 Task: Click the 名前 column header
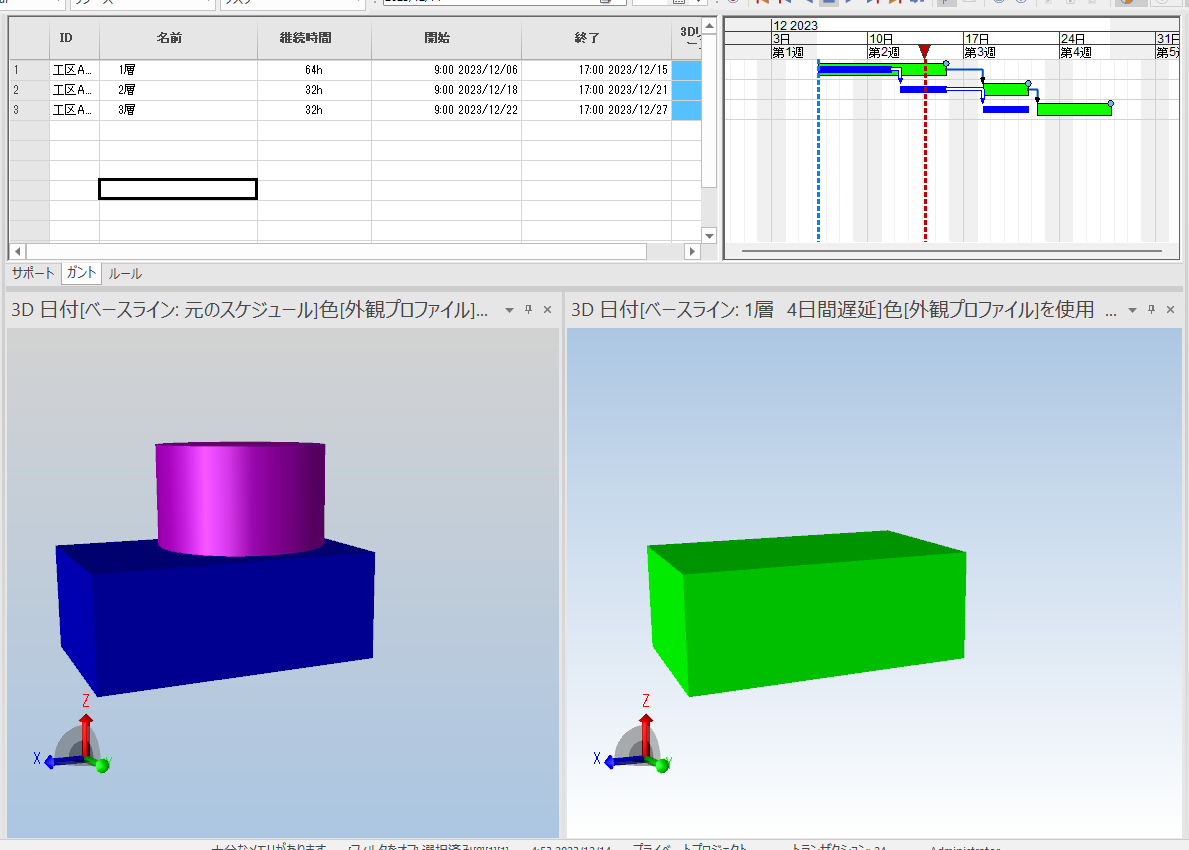tap(178, 38)
